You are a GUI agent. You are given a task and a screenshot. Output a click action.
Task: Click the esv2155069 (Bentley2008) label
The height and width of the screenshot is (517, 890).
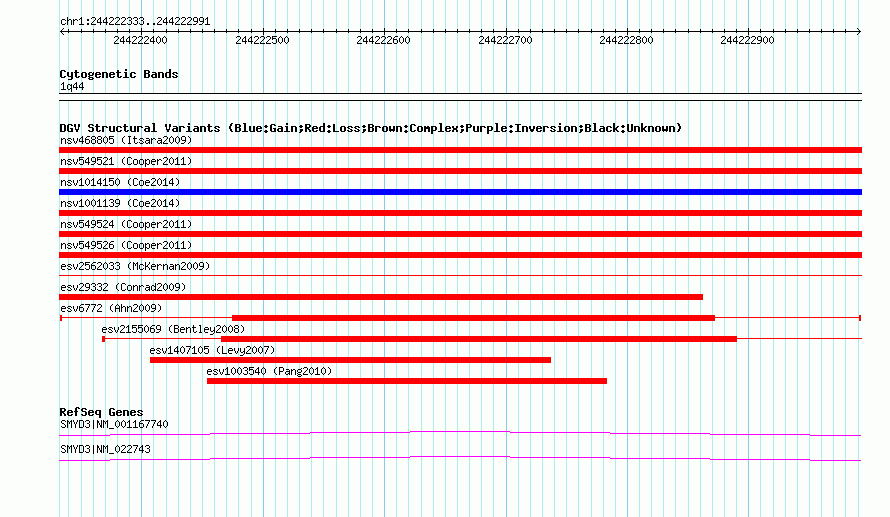click(x=173, y=329)
